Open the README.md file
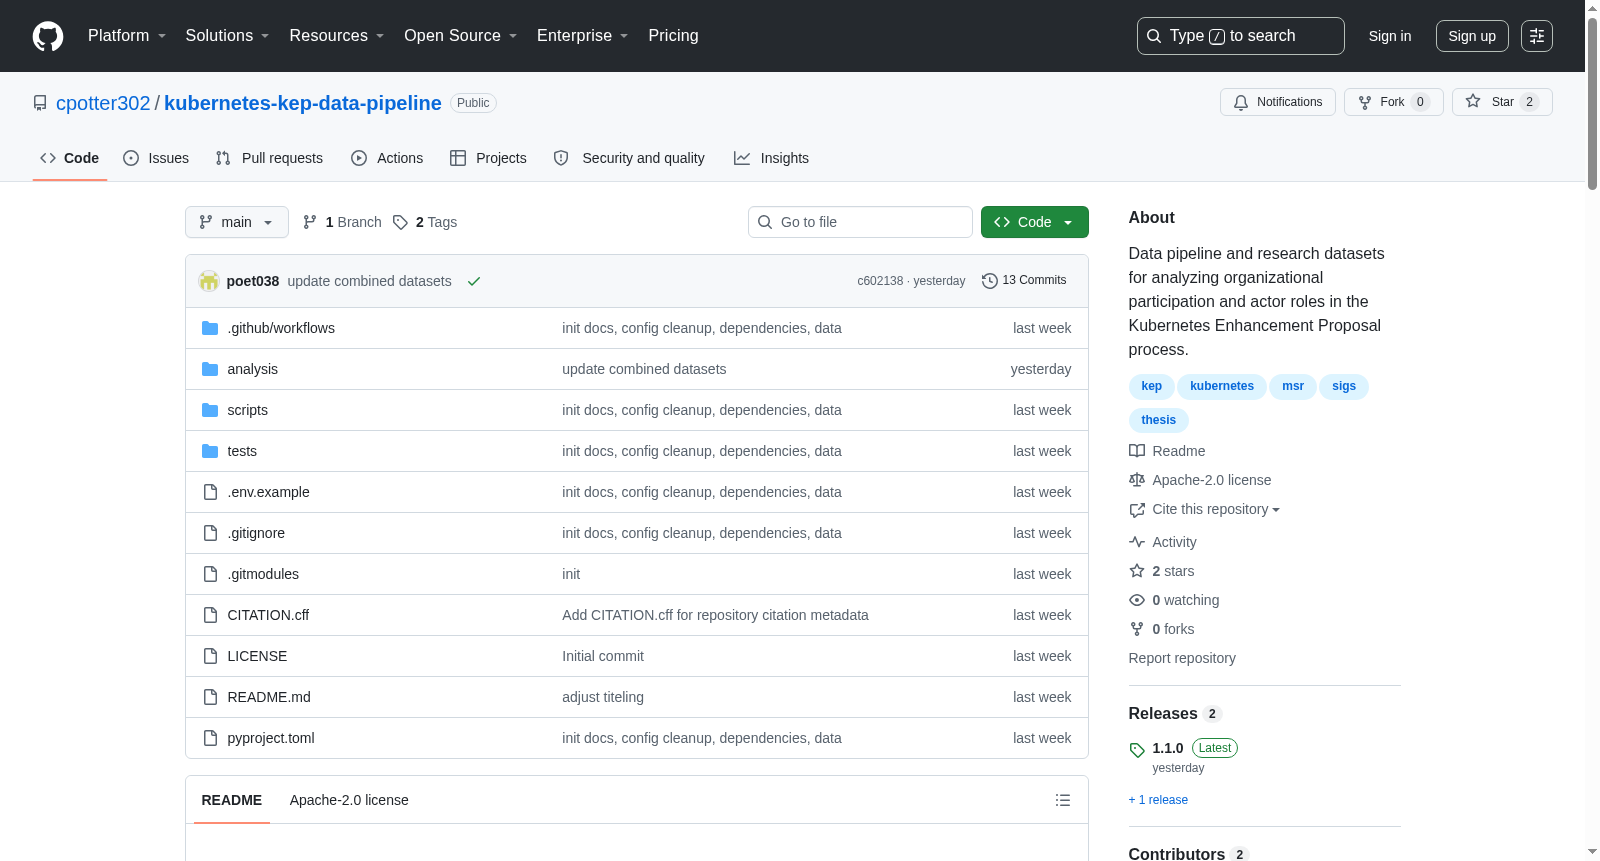 (269, 697)
